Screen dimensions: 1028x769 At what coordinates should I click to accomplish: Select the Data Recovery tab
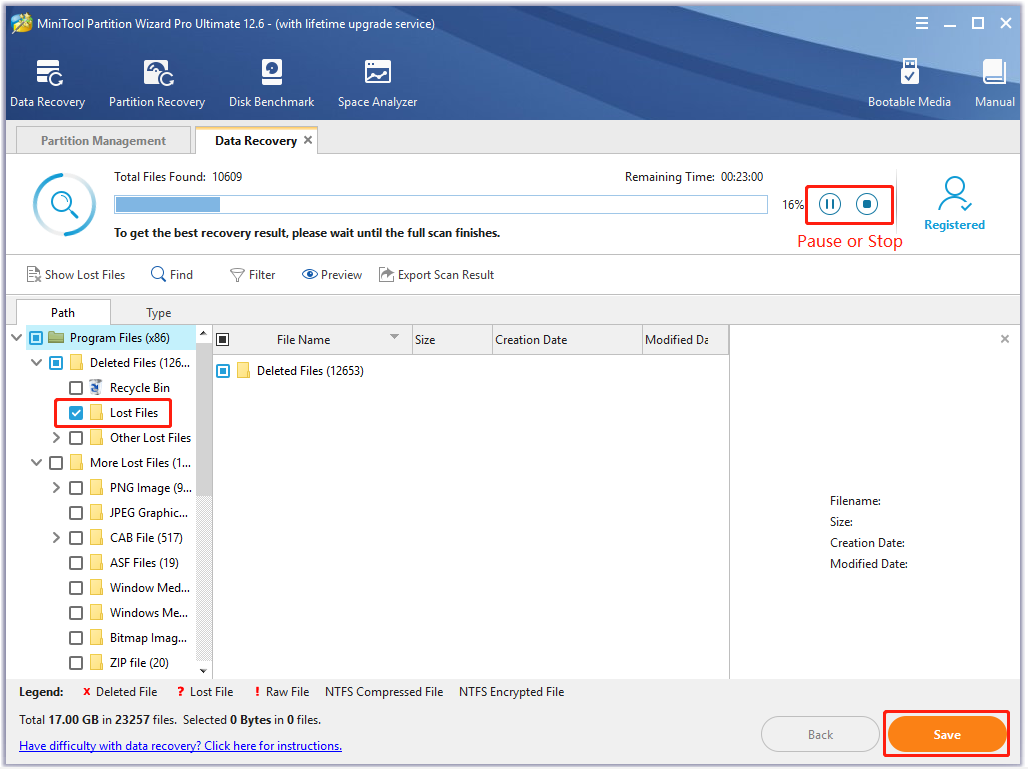click(256, 140)
